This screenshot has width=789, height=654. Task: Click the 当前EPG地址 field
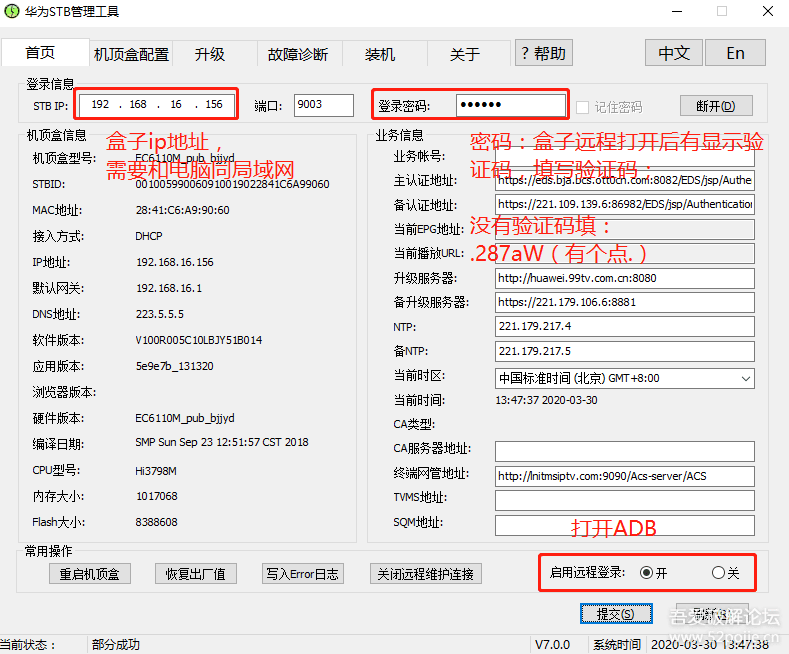[x=624, y=229]
